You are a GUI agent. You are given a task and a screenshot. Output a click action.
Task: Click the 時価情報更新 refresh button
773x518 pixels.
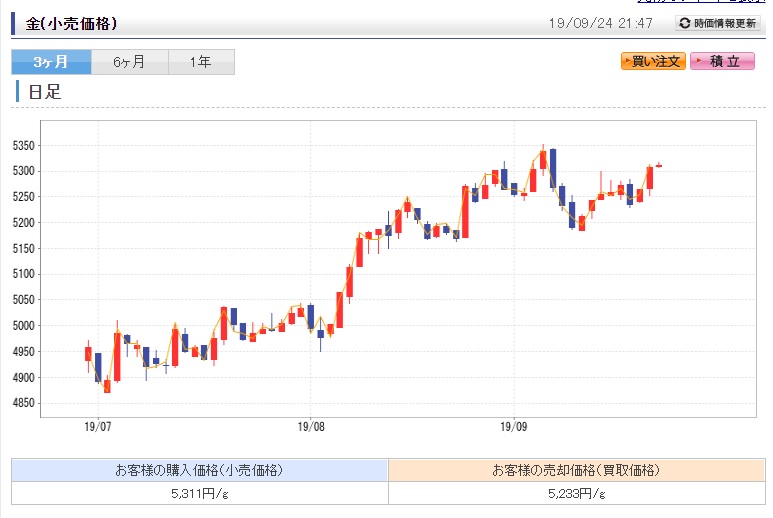point(718,23)
